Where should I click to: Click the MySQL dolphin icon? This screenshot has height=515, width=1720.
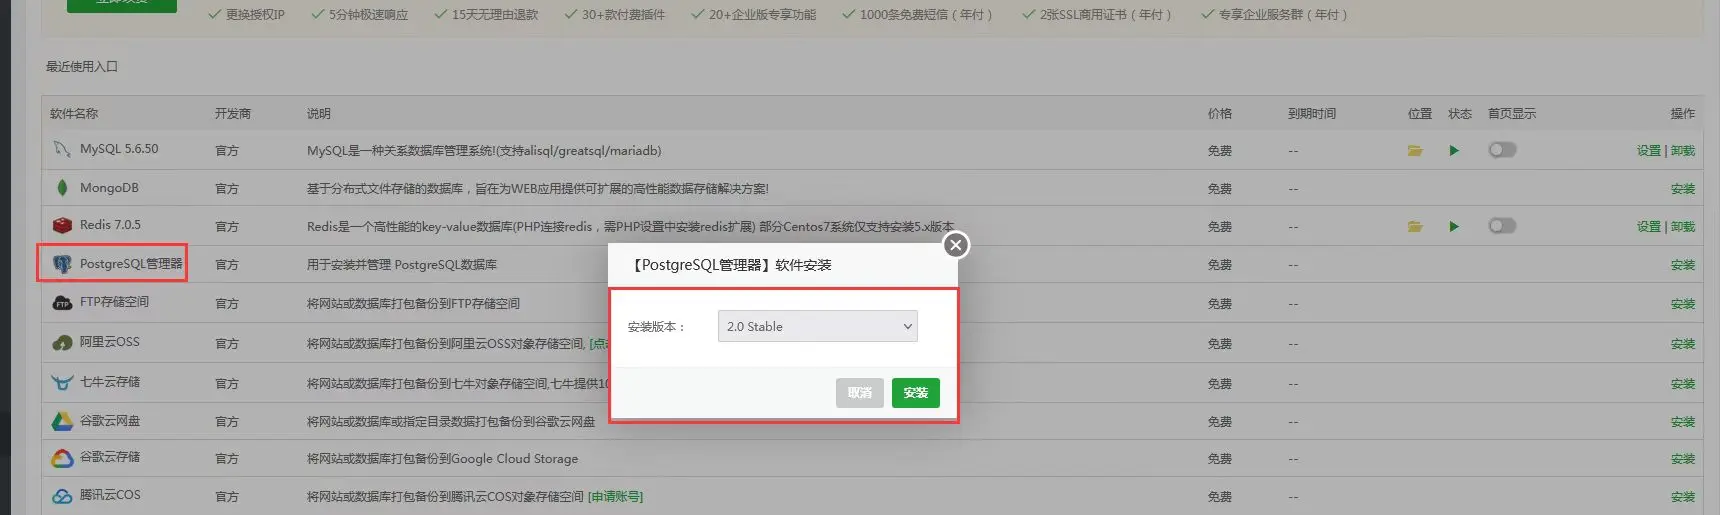[62, 149]
